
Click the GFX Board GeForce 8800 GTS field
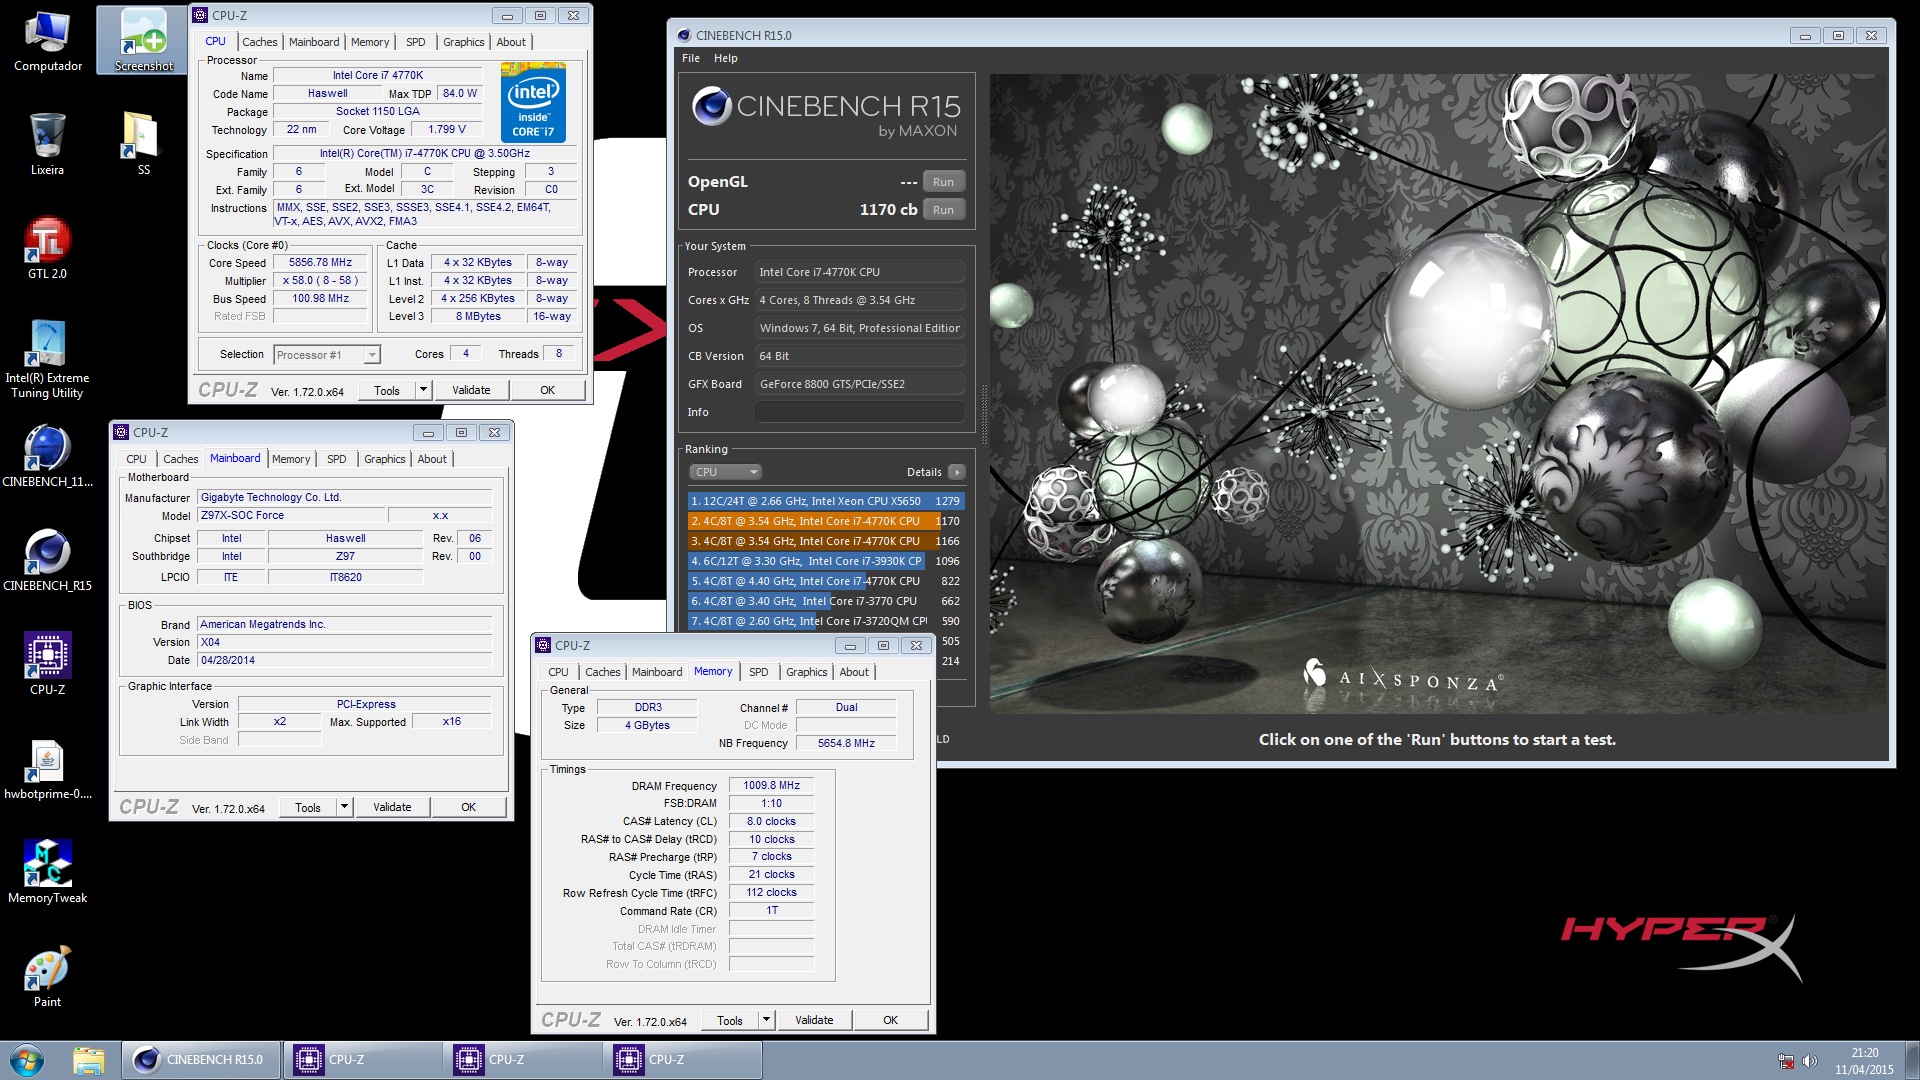860,384
